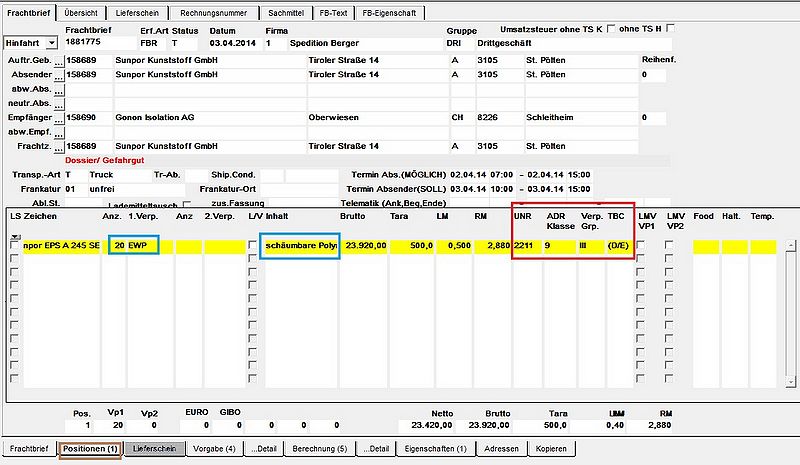Click the RM cell 2,880 in yellow row
Image resolution: width=800 pixels, height=465 pixels.
pyautogui.click(x=492, y=246)
